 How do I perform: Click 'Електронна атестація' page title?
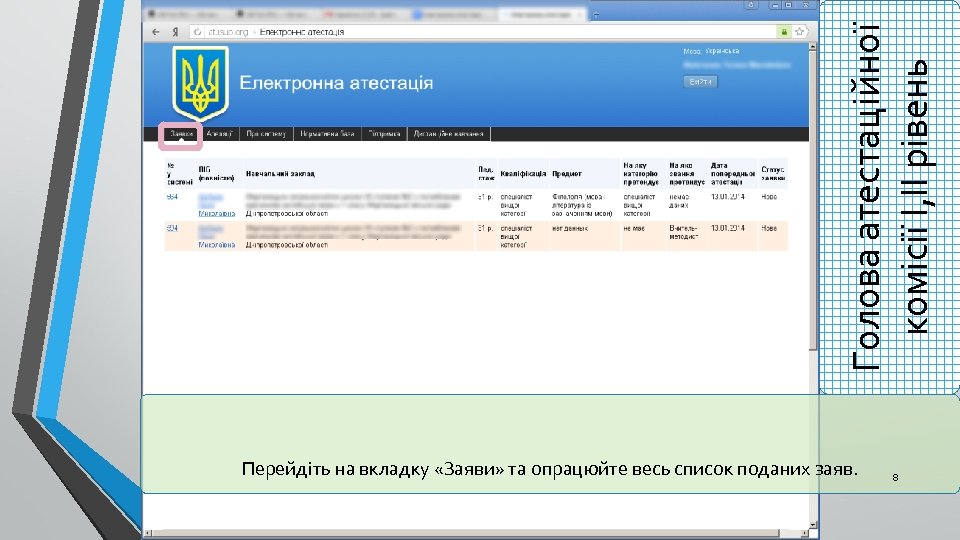(x=336, y=83)
